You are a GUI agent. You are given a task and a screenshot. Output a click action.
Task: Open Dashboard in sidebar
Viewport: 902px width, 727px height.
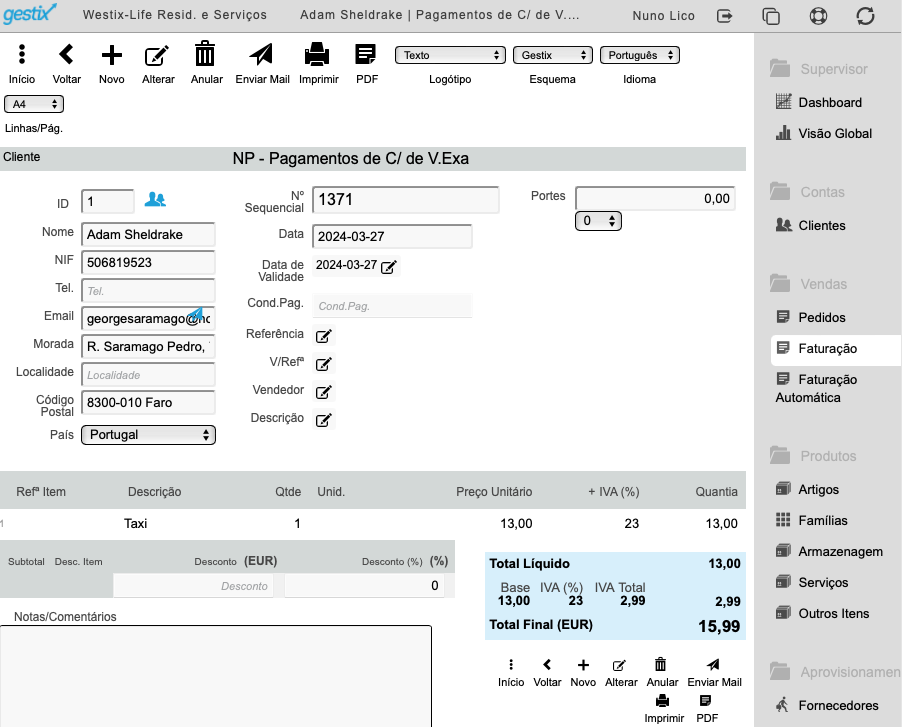(x=830, y=102)
